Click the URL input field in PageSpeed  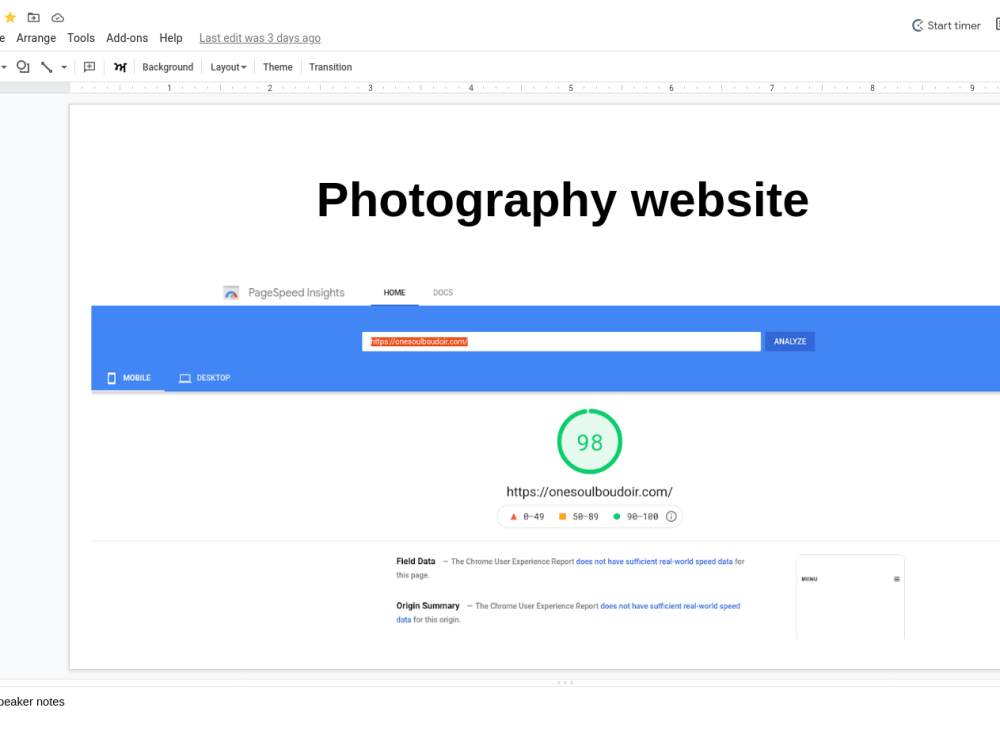coord(561,341)
